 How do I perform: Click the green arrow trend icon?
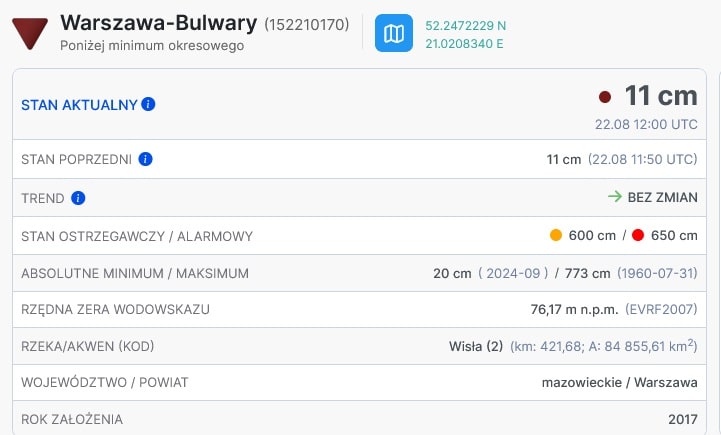click(x=615, y=197)
